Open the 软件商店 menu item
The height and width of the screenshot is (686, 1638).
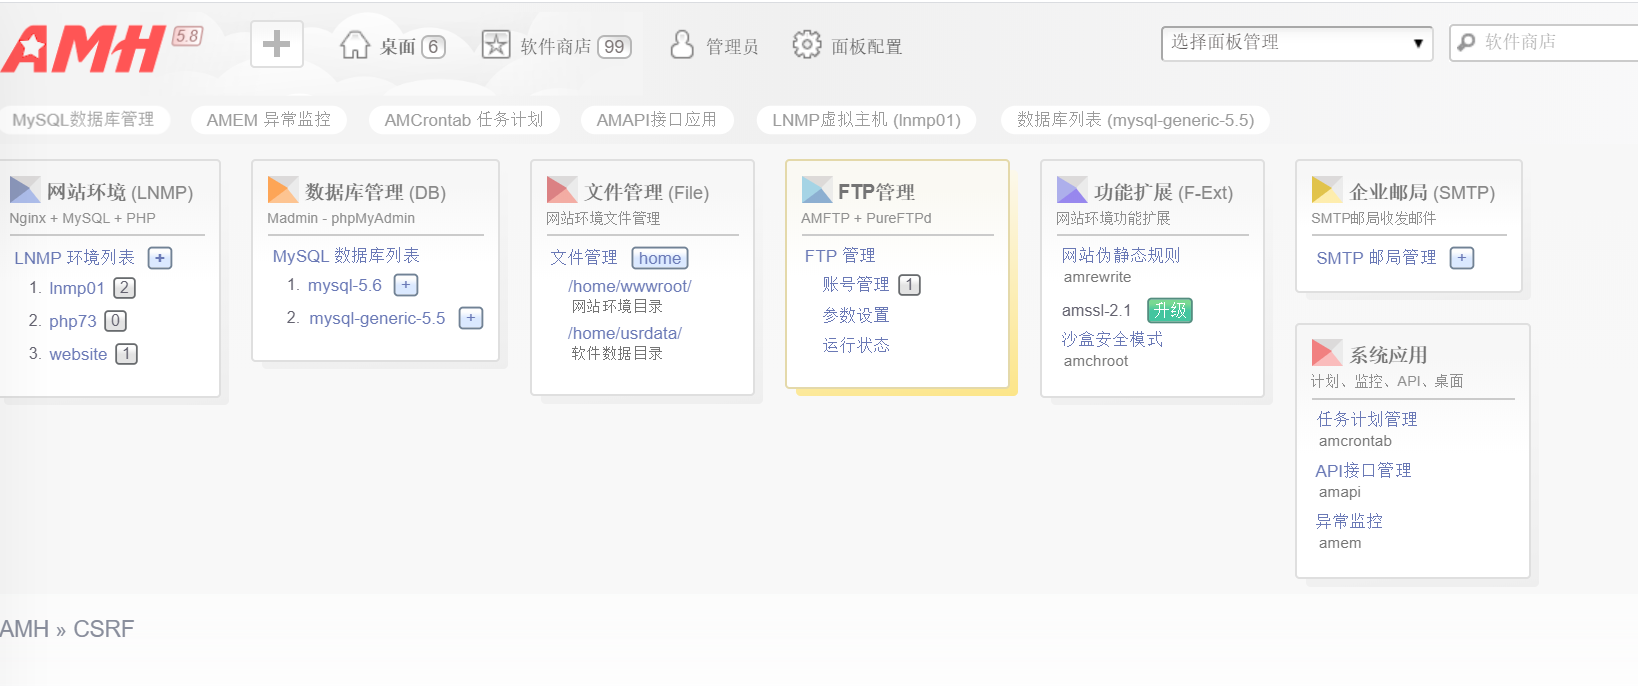pyautogui.click(x=556, y=47)
